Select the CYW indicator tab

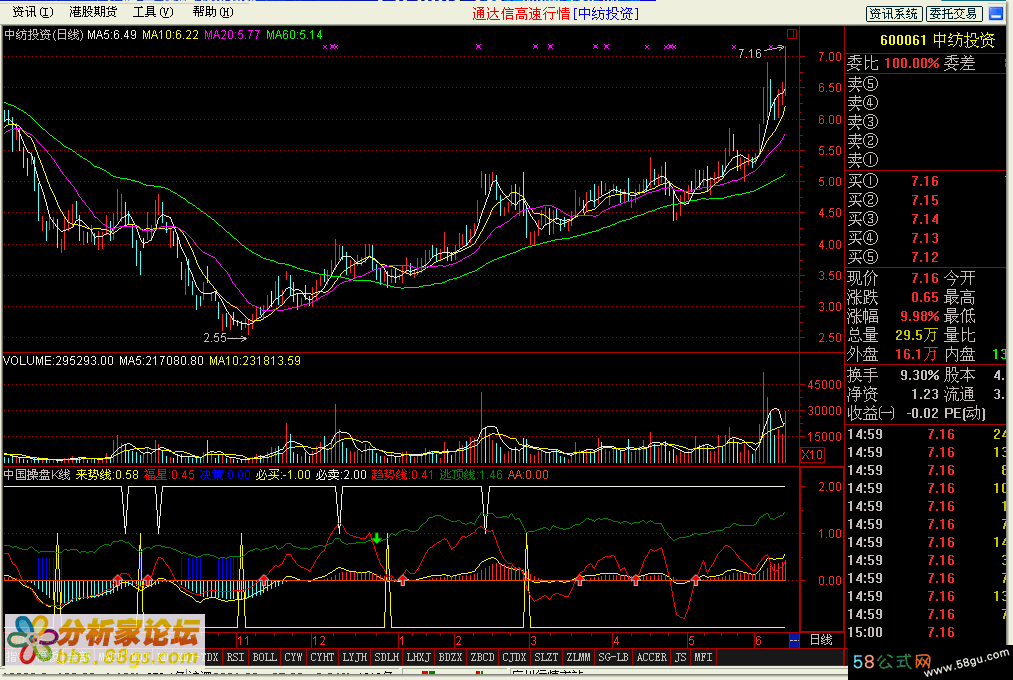click(x=293, y=657)
